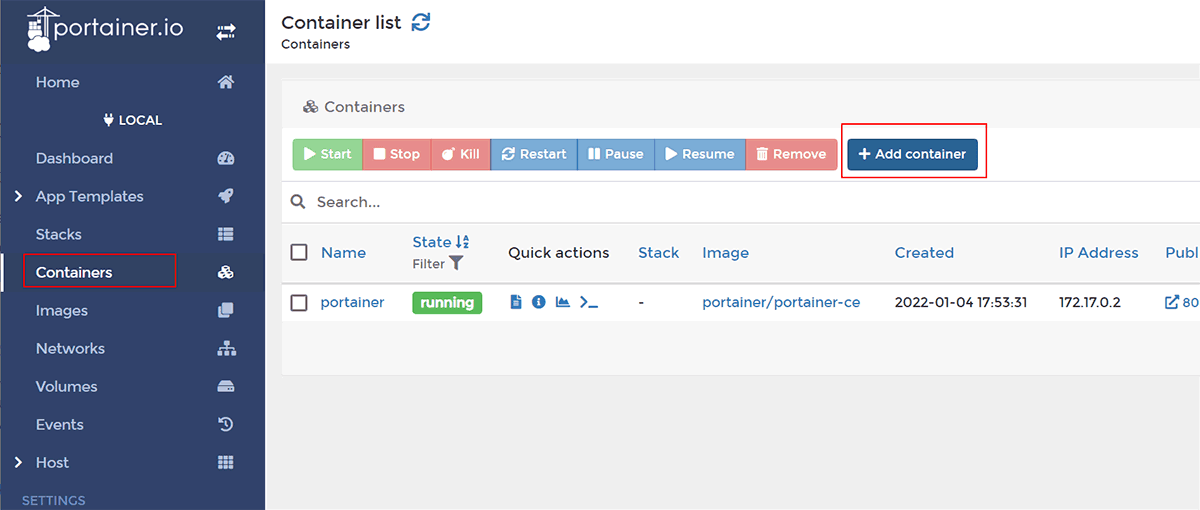Check the portainer row checkbox
The height and width of the screenshot is (510, 1200).
299,302
